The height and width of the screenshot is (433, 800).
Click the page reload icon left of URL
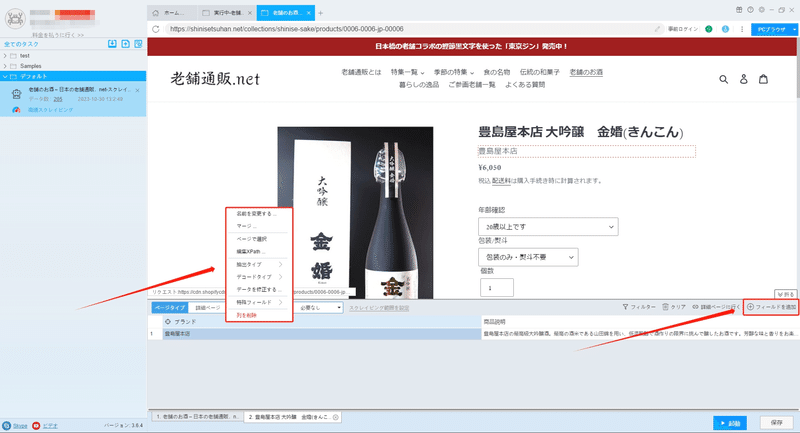click(156, 29)
